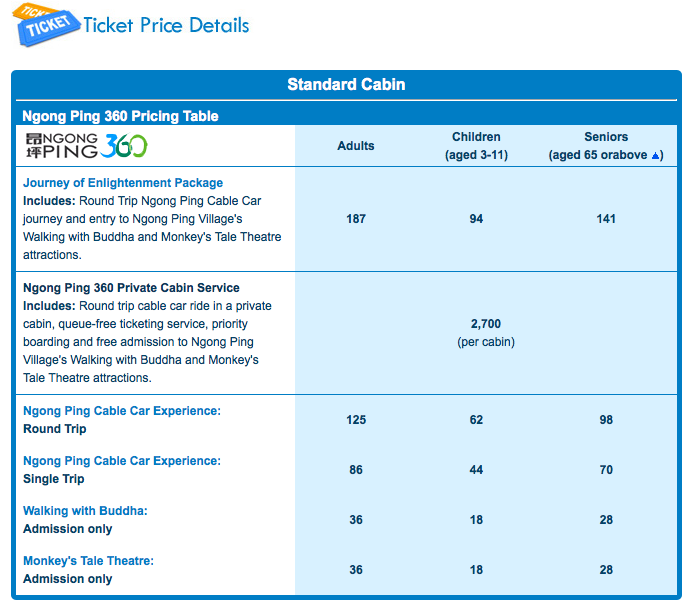The width and height of the screenshot is (692, 607).
Task: Click the Round Trip children price 62
Action: click(x=476, y=420)
